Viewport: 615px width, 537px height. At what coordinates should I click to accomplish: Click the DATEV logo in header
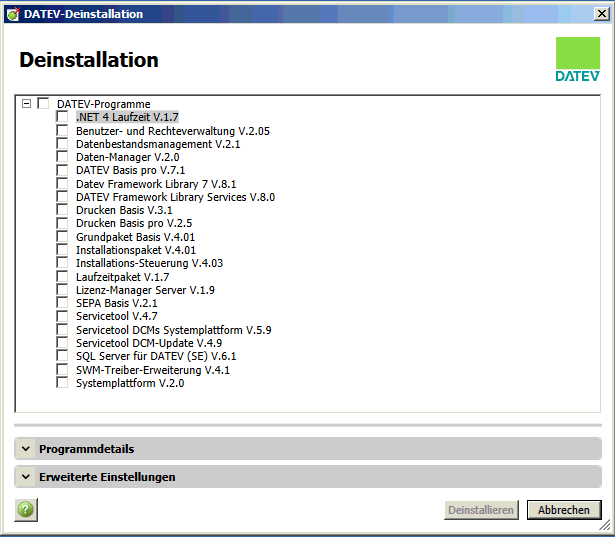[x=577, y=60]
